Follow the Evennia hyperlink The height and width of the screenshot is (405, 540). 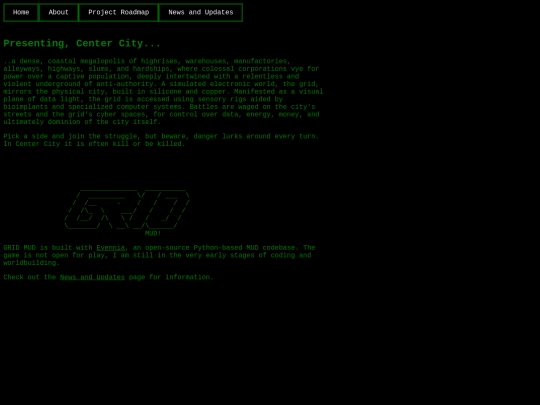(111, 248)
